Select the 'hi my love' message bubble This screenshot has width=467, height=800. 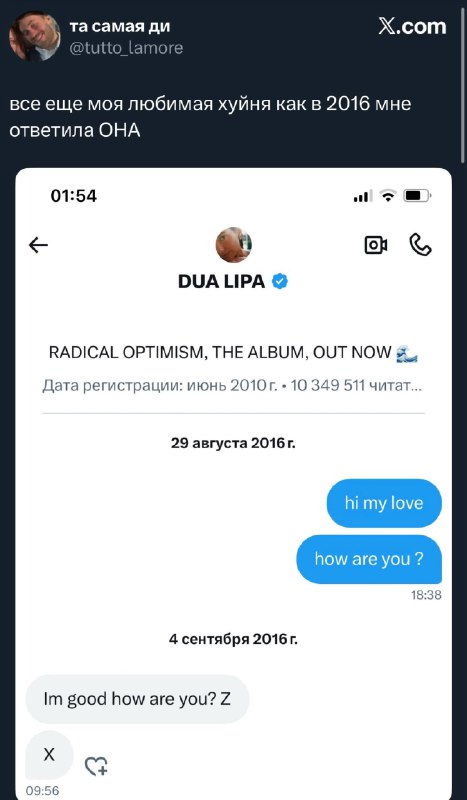pyautogui.click(x=384, y=503)
